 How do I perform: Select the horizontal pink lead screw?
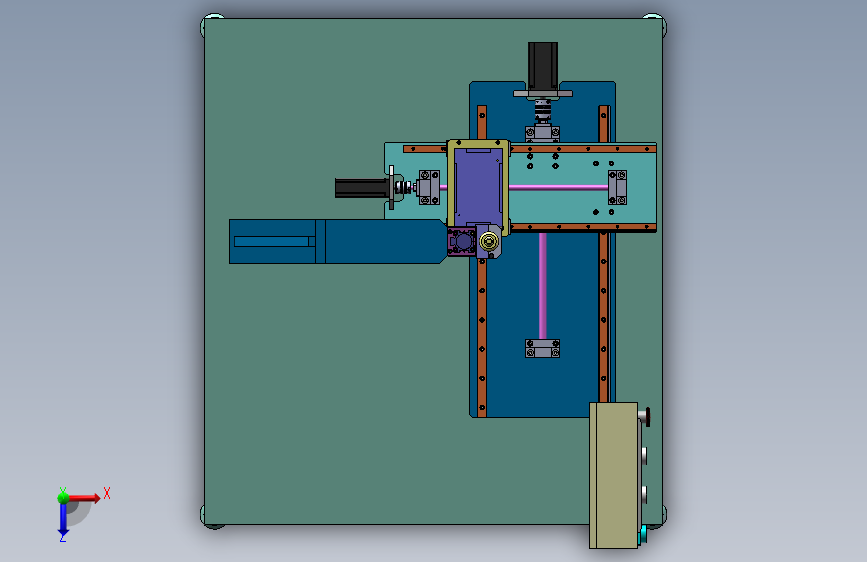point(558,188)
